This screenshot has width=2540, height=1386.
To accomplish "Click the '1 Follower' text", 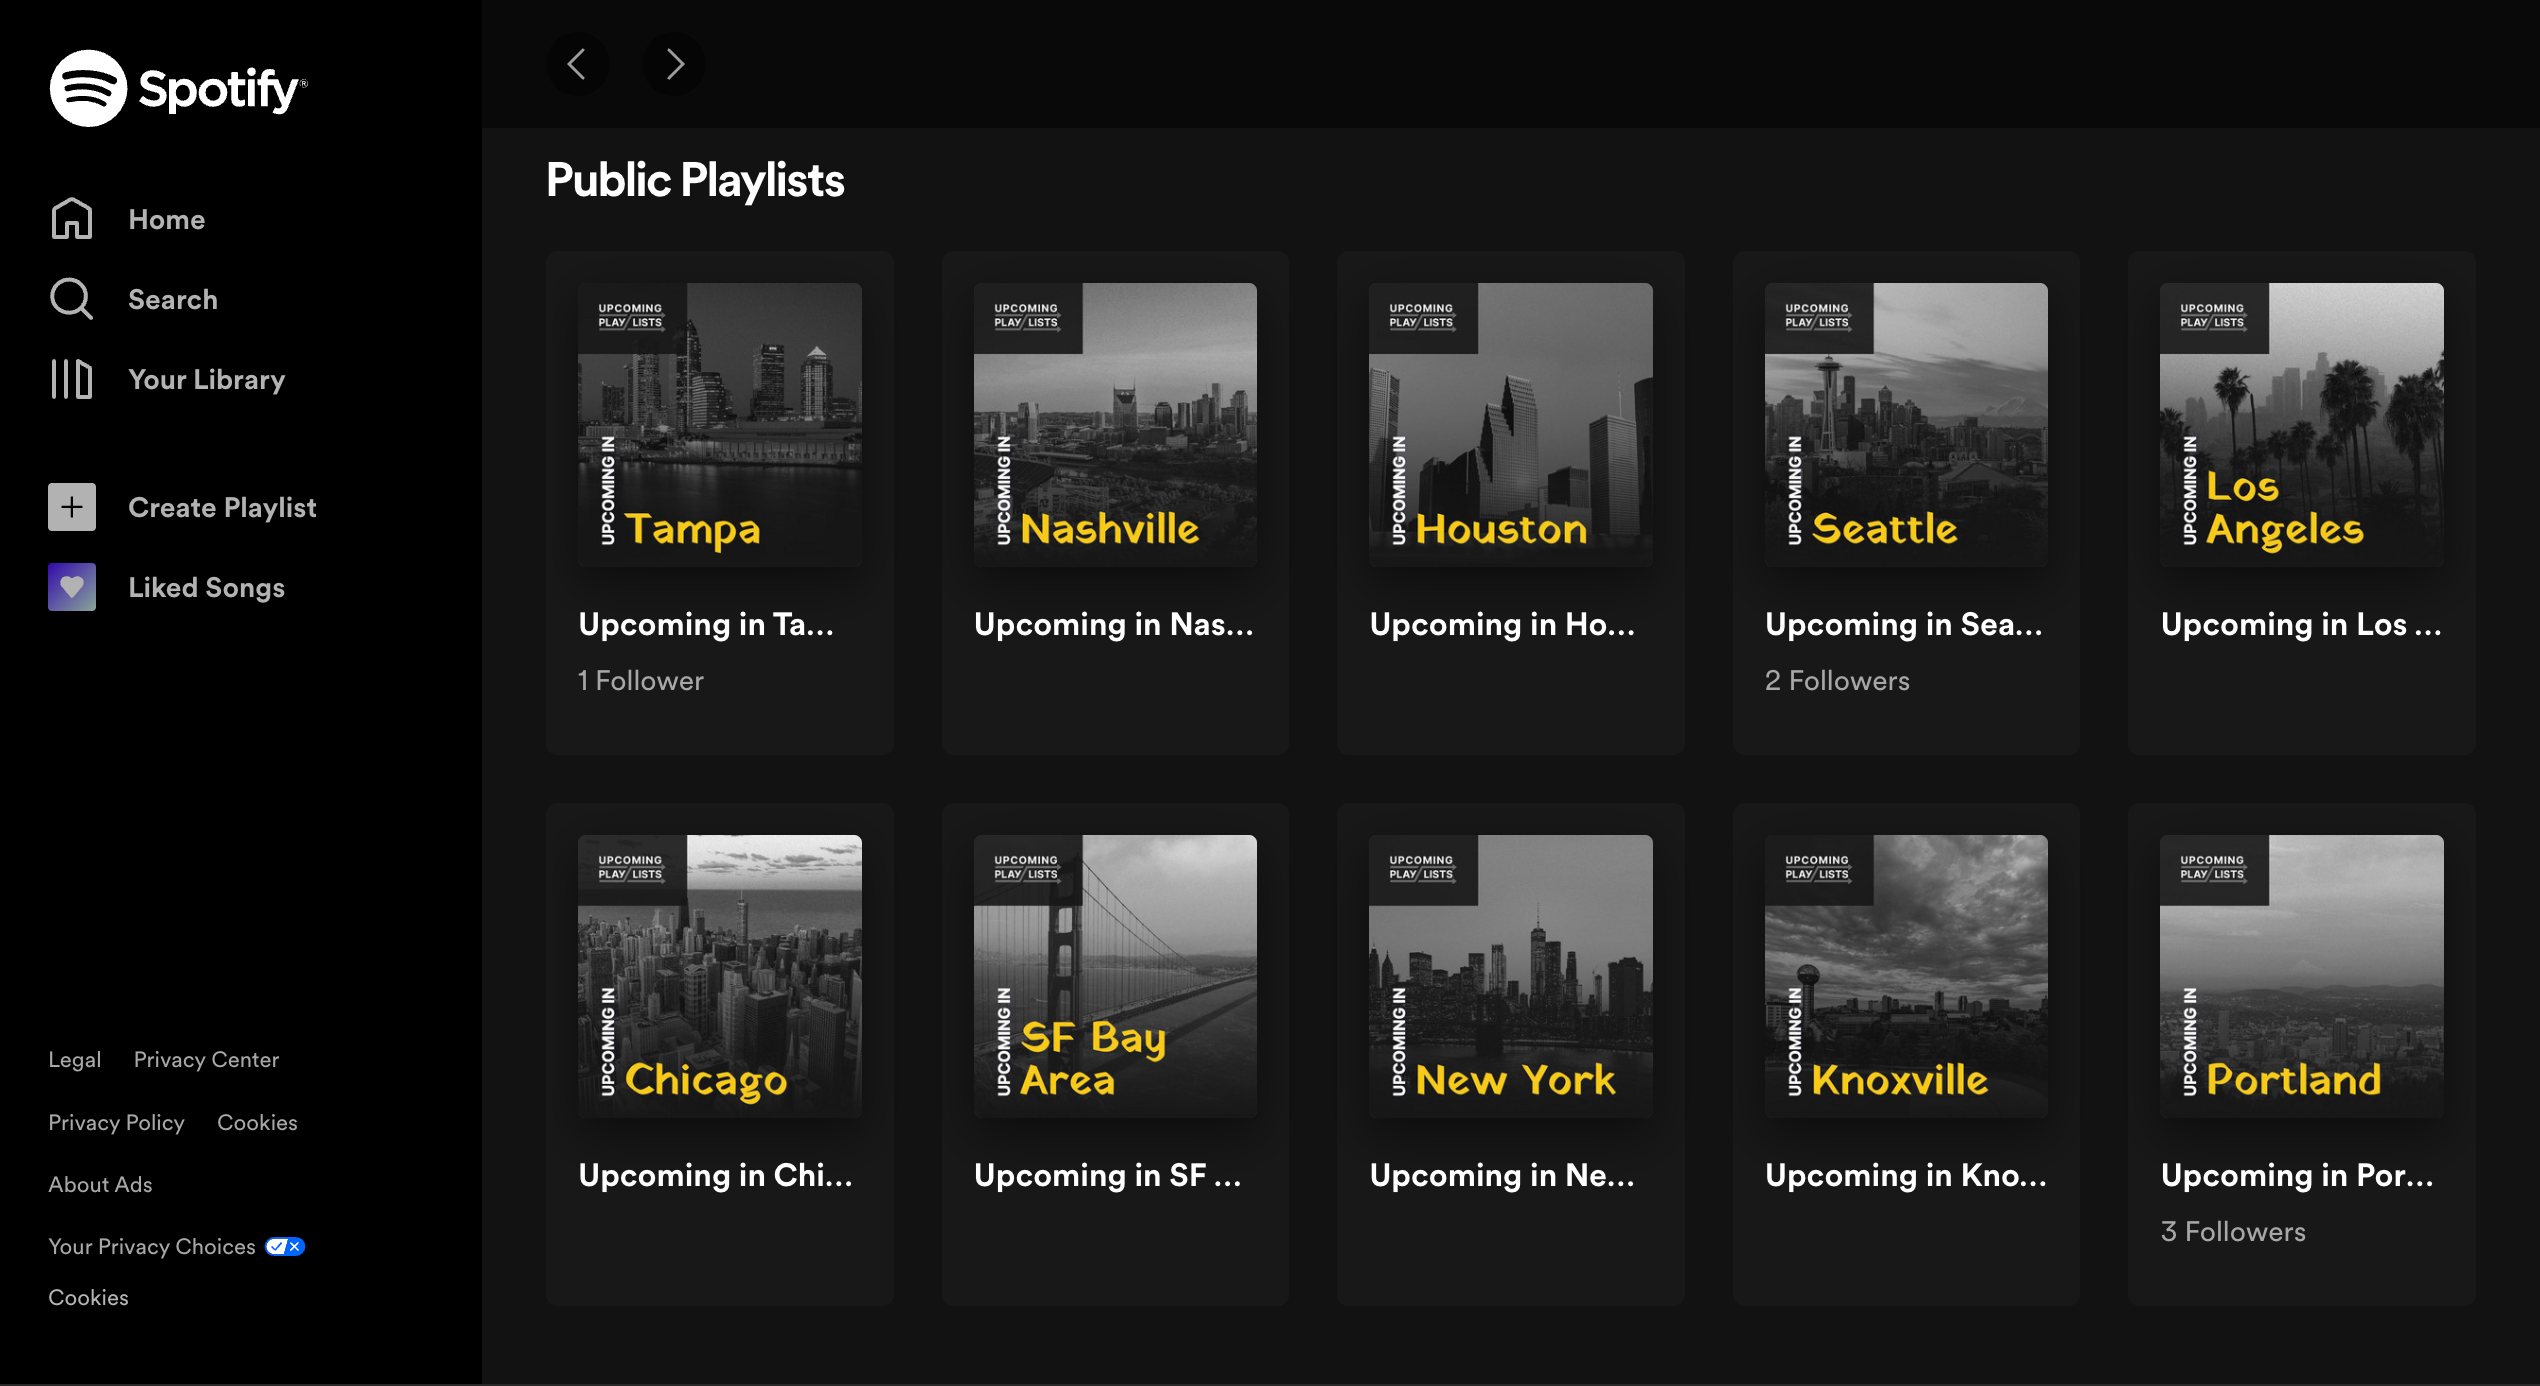I will coord(641,681).
